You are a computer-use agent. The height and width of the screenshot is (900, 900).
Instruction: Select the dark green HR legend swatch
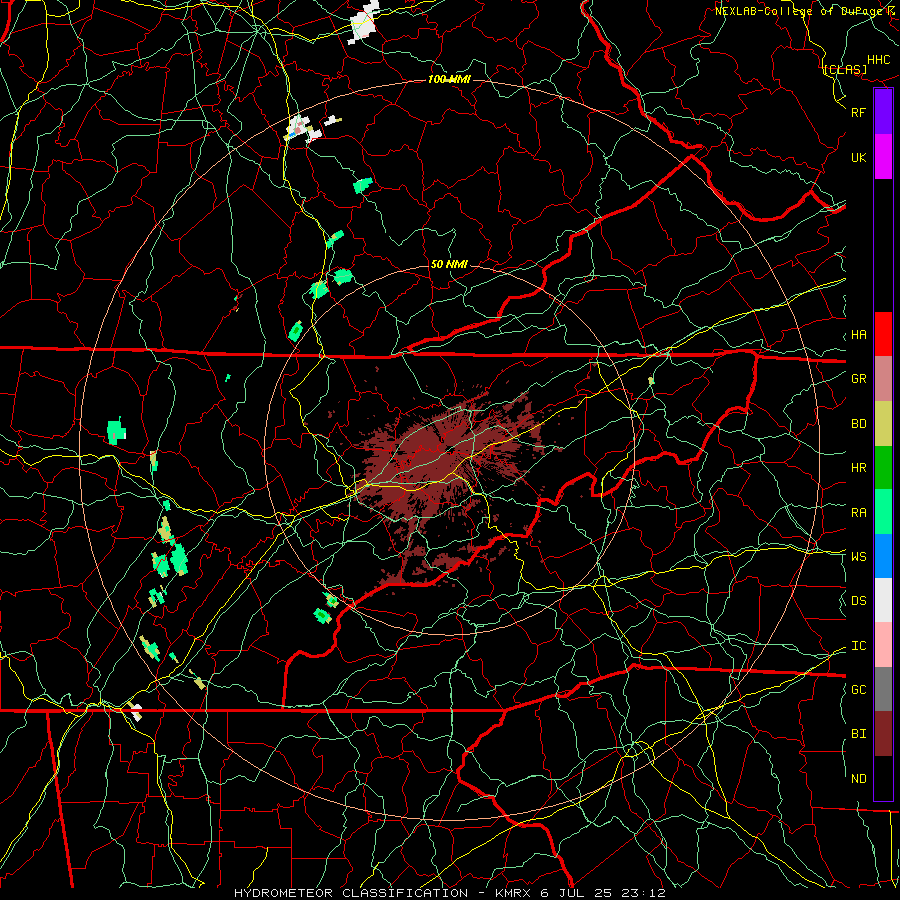click(x=883, y=468)
